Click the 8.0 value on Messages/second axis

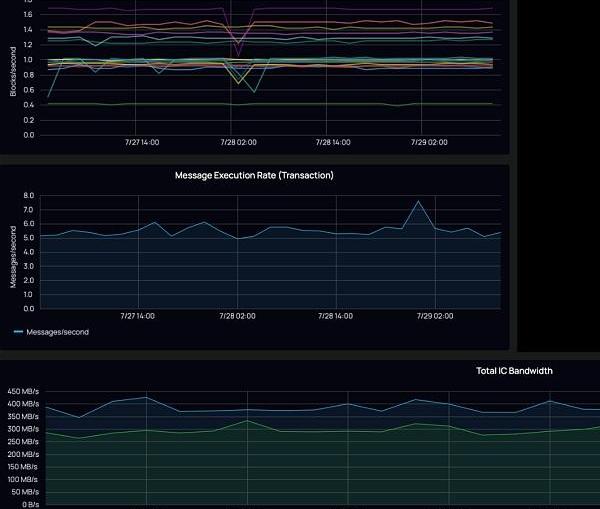[28, 196]
